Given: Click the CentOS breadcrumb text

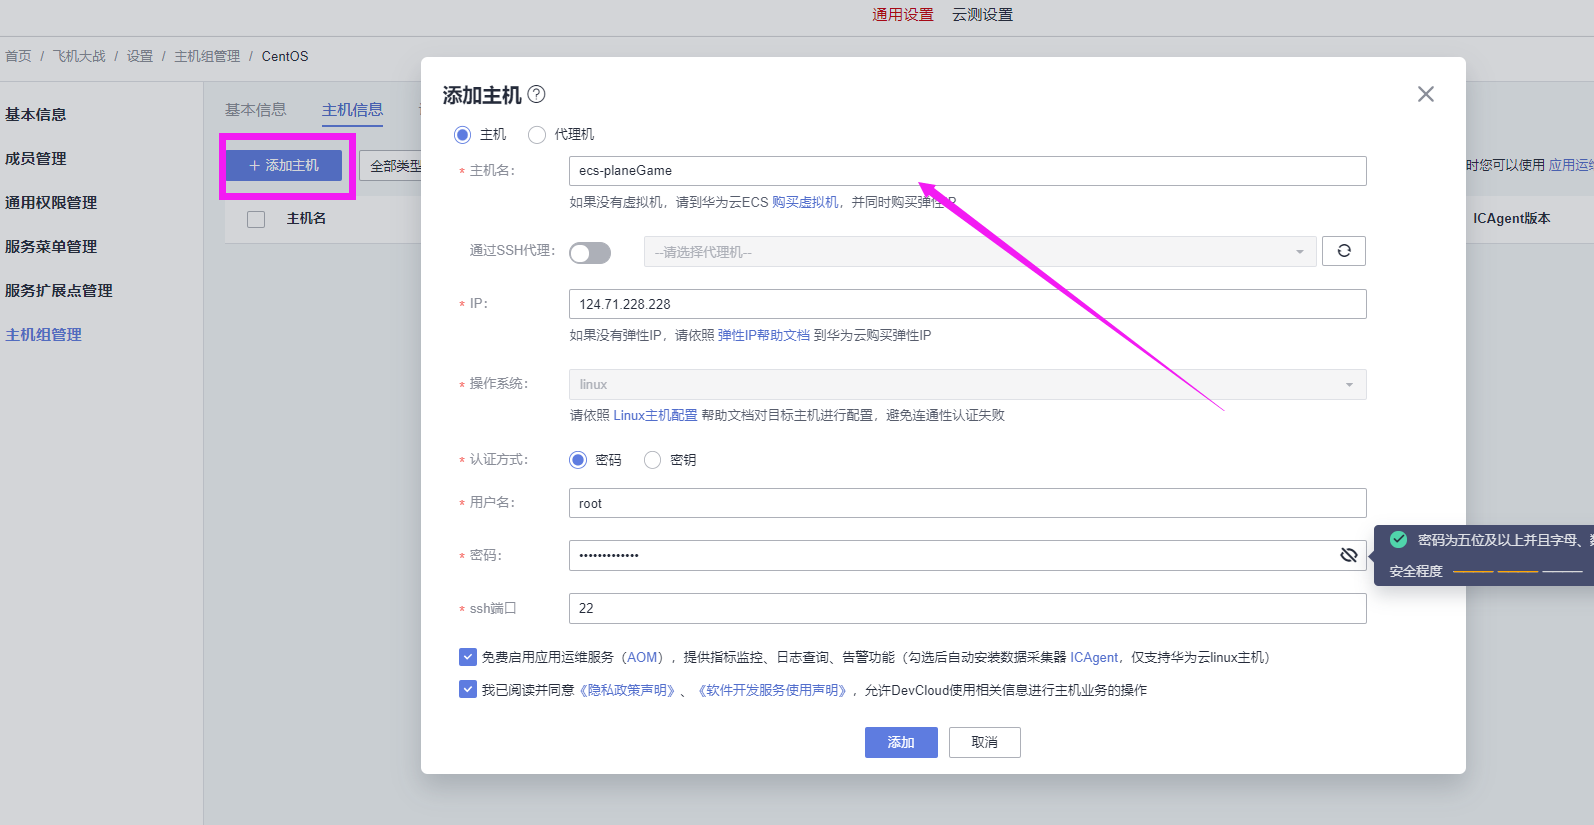Looking at the screenshot, I should (285, 56).
